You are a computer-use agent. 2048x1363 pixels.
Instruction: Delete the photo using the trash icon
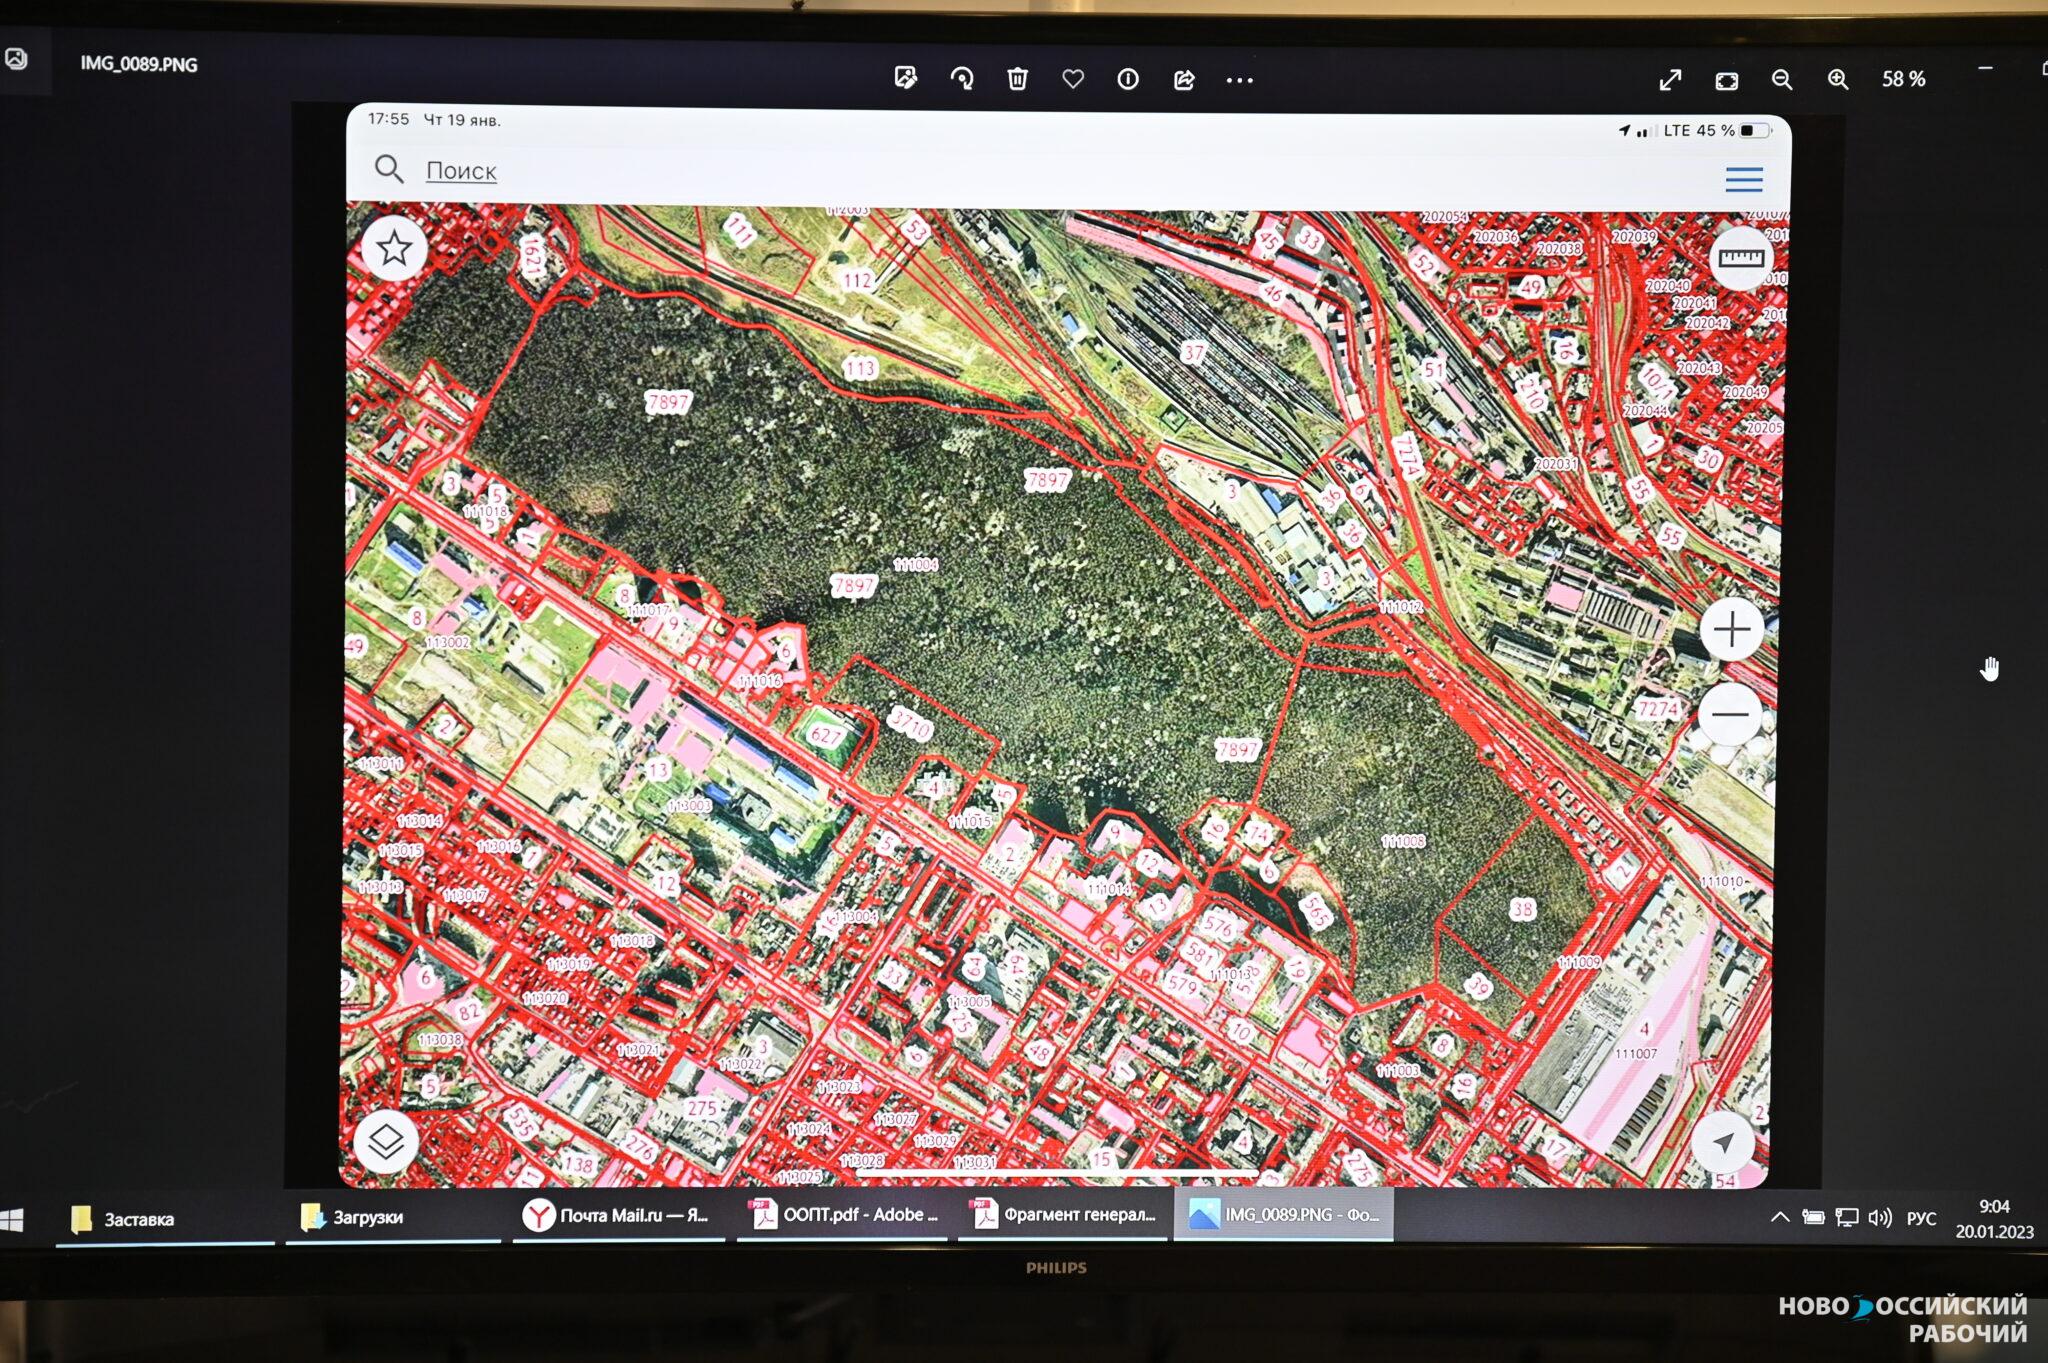point(1017,79)
